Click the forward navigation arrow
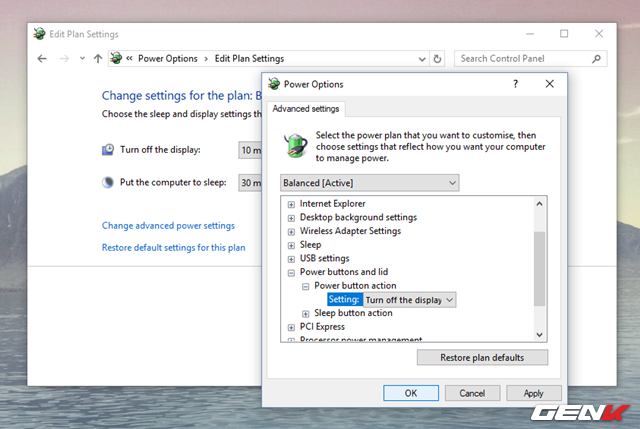This screenshot has height=429, width=640. pos(64,59)
